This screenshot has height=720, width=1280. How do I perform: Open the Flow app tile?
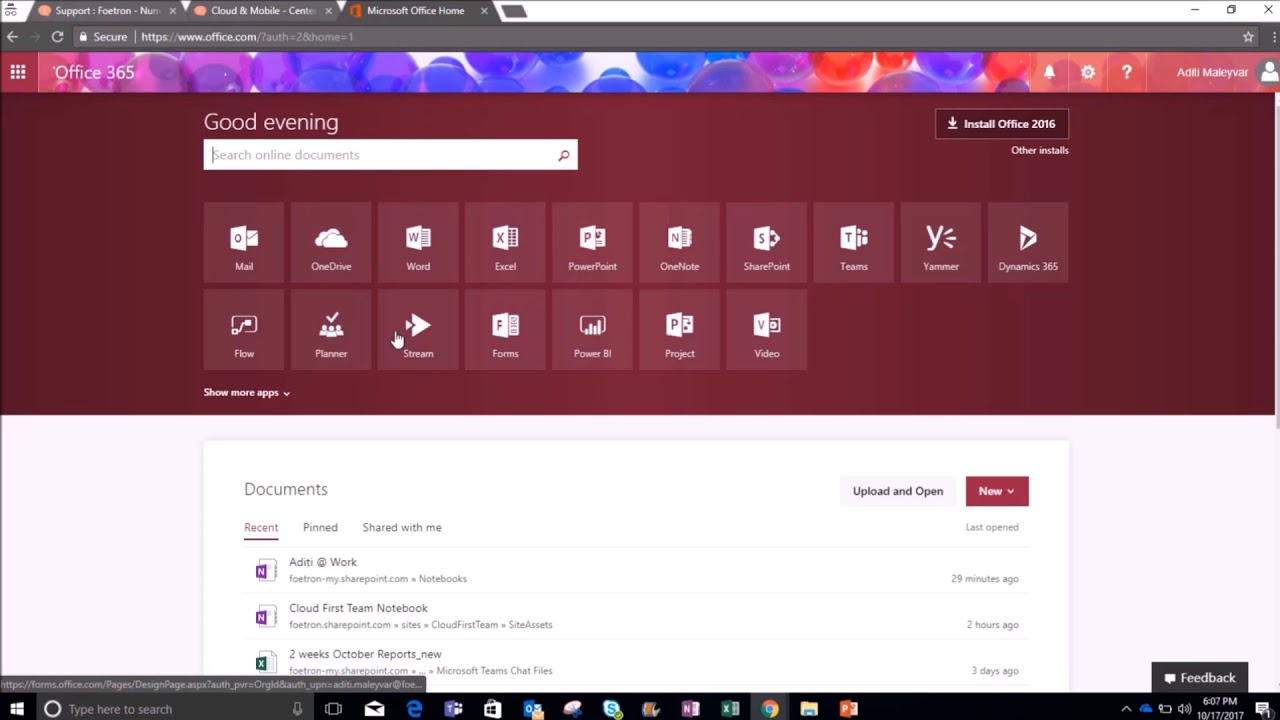tap(244, 330)
